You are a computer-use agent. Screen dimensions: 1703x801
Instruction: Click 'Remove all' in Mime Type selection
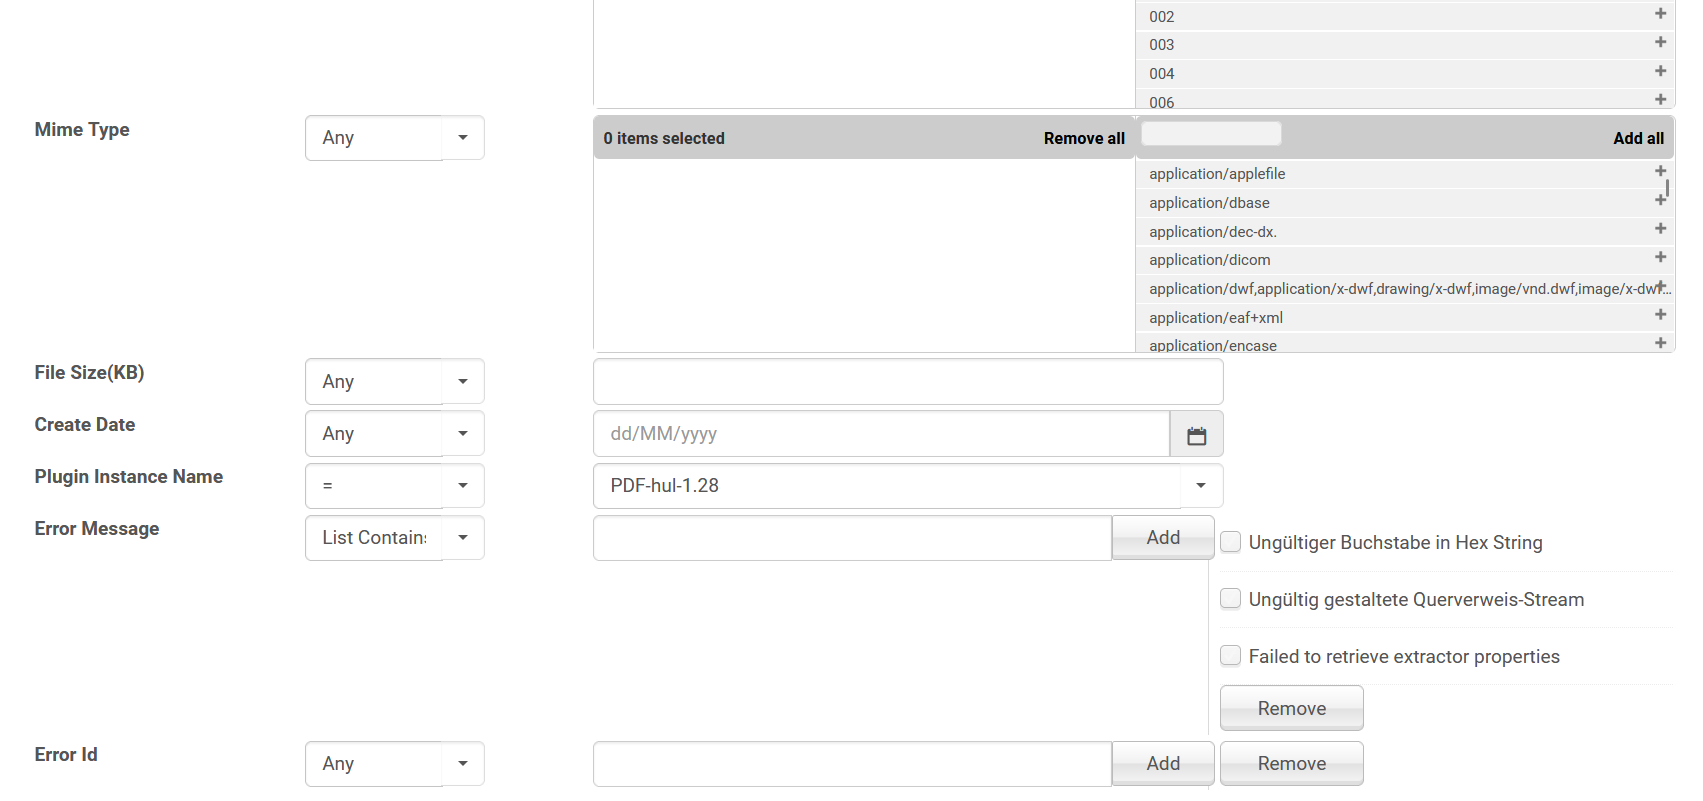click(x=1084, y=139)
